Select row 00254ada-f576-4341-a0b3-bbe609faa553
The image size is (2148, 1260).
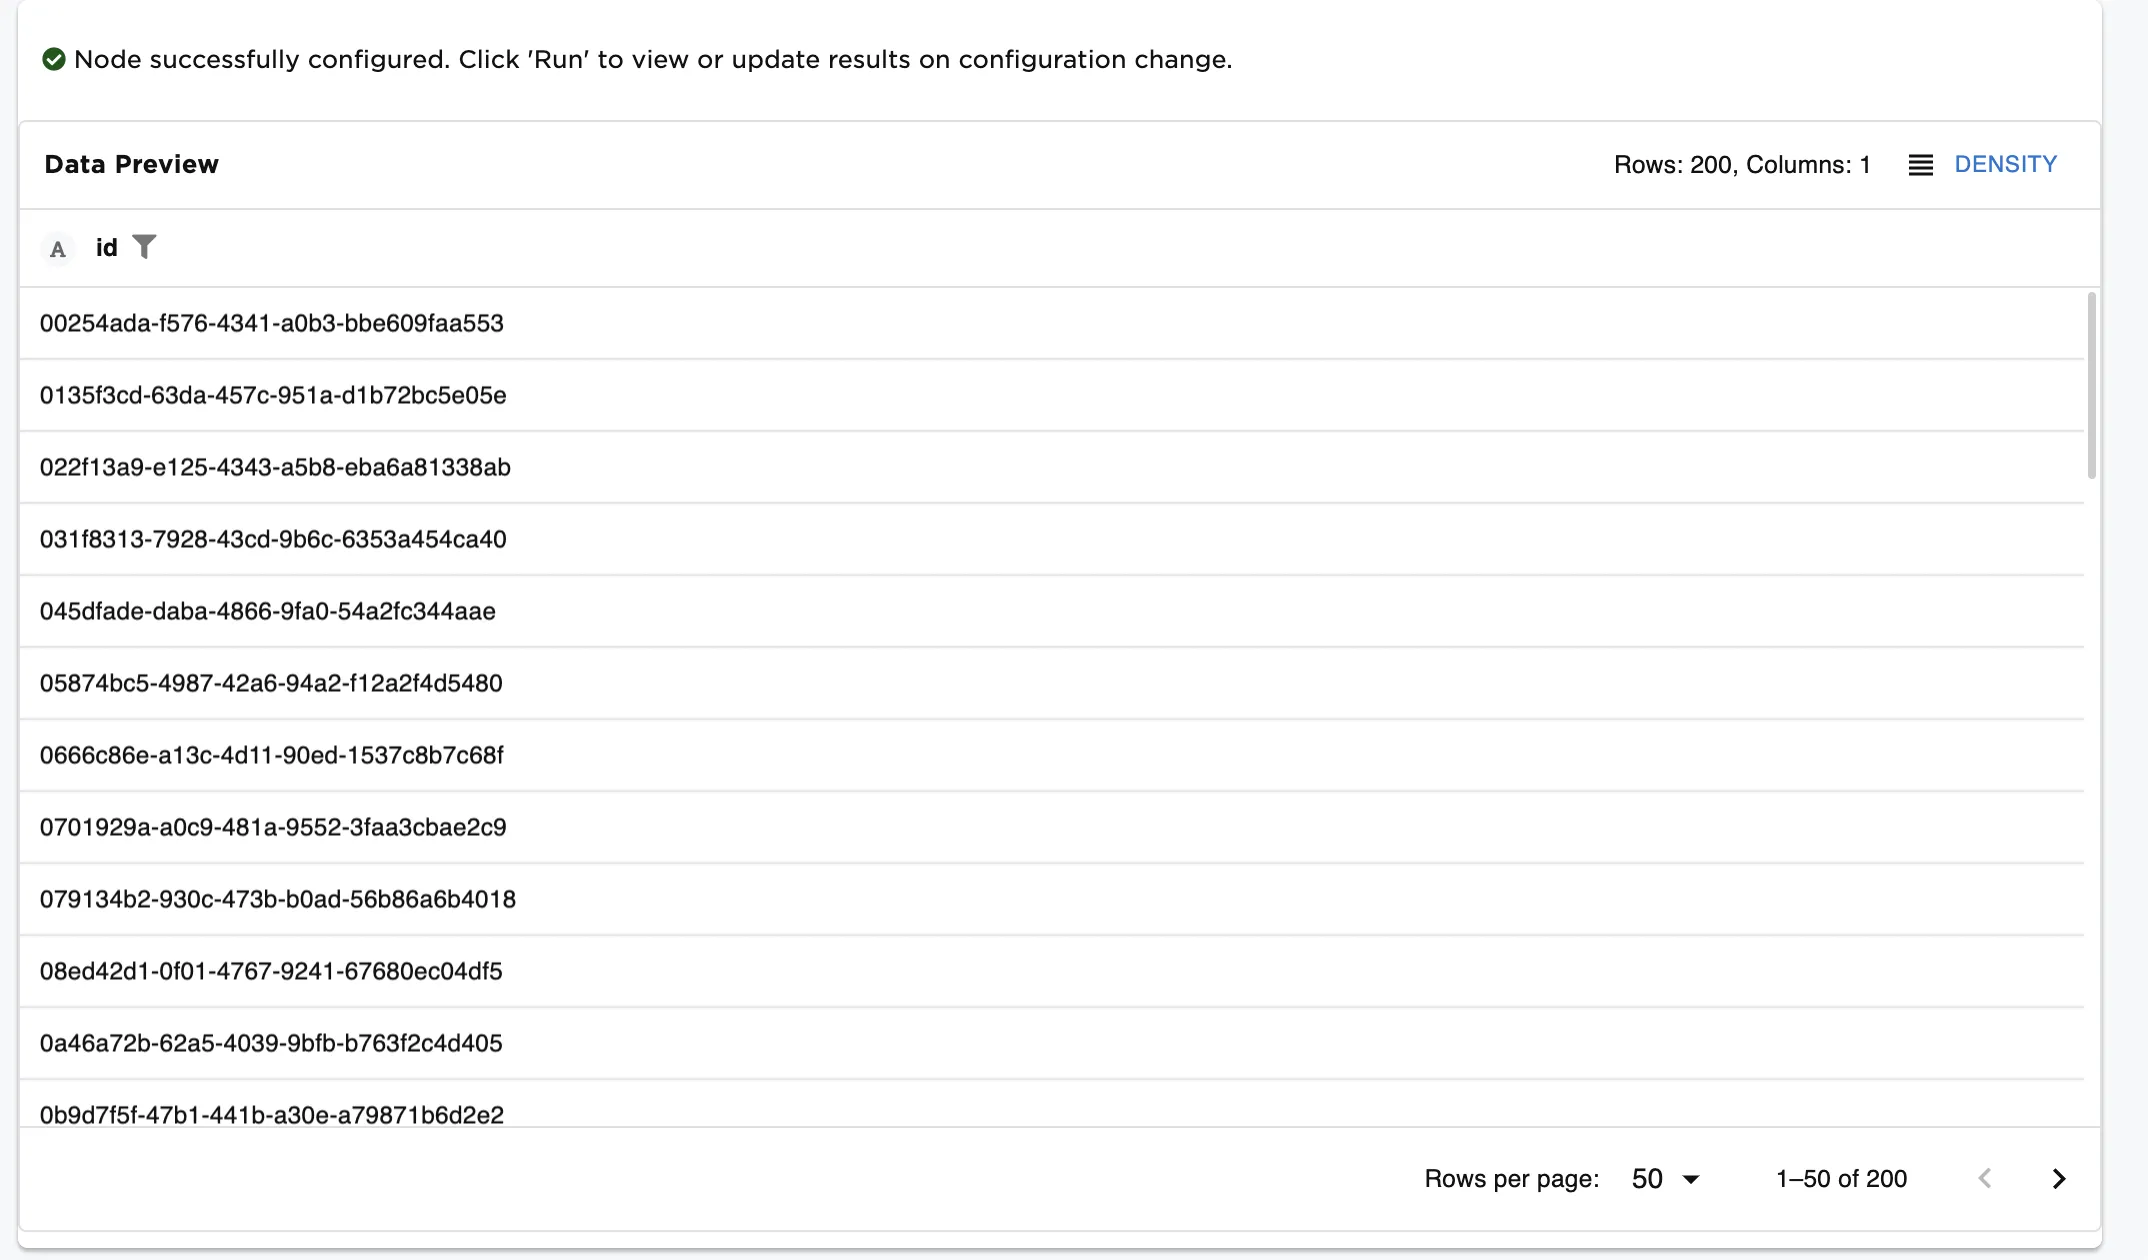272,323
